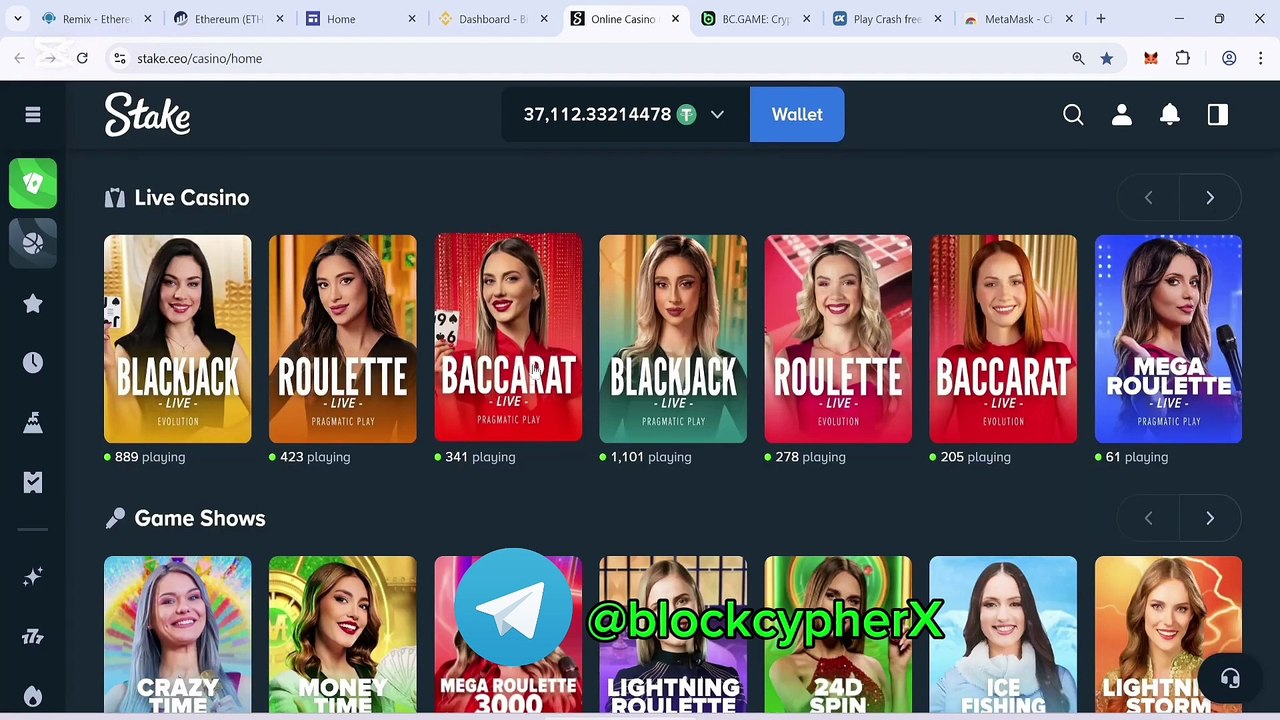Open 24D Spin game show

point(838,635)
